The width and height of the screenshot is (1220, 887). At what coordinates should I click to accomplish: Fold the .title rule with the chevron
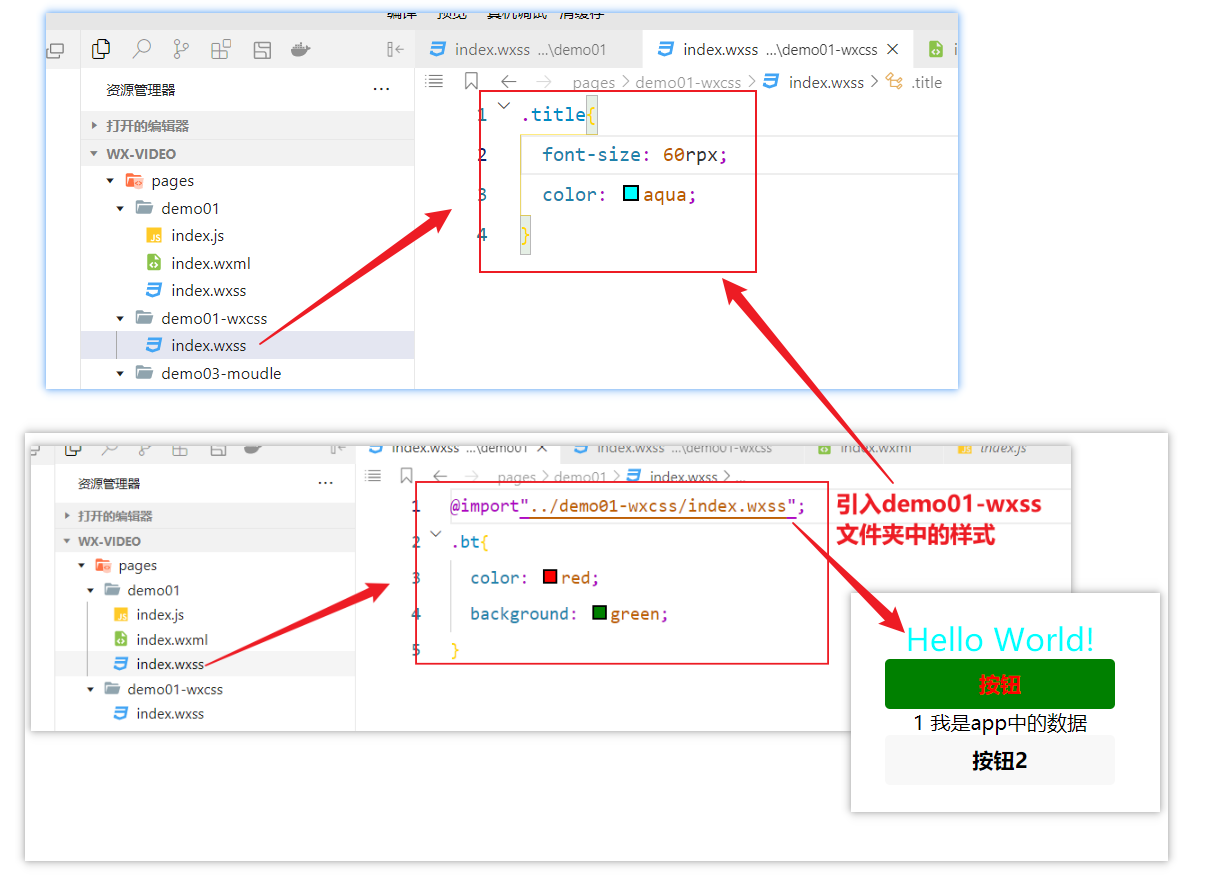pyautogui.click(x=504, y=105)
